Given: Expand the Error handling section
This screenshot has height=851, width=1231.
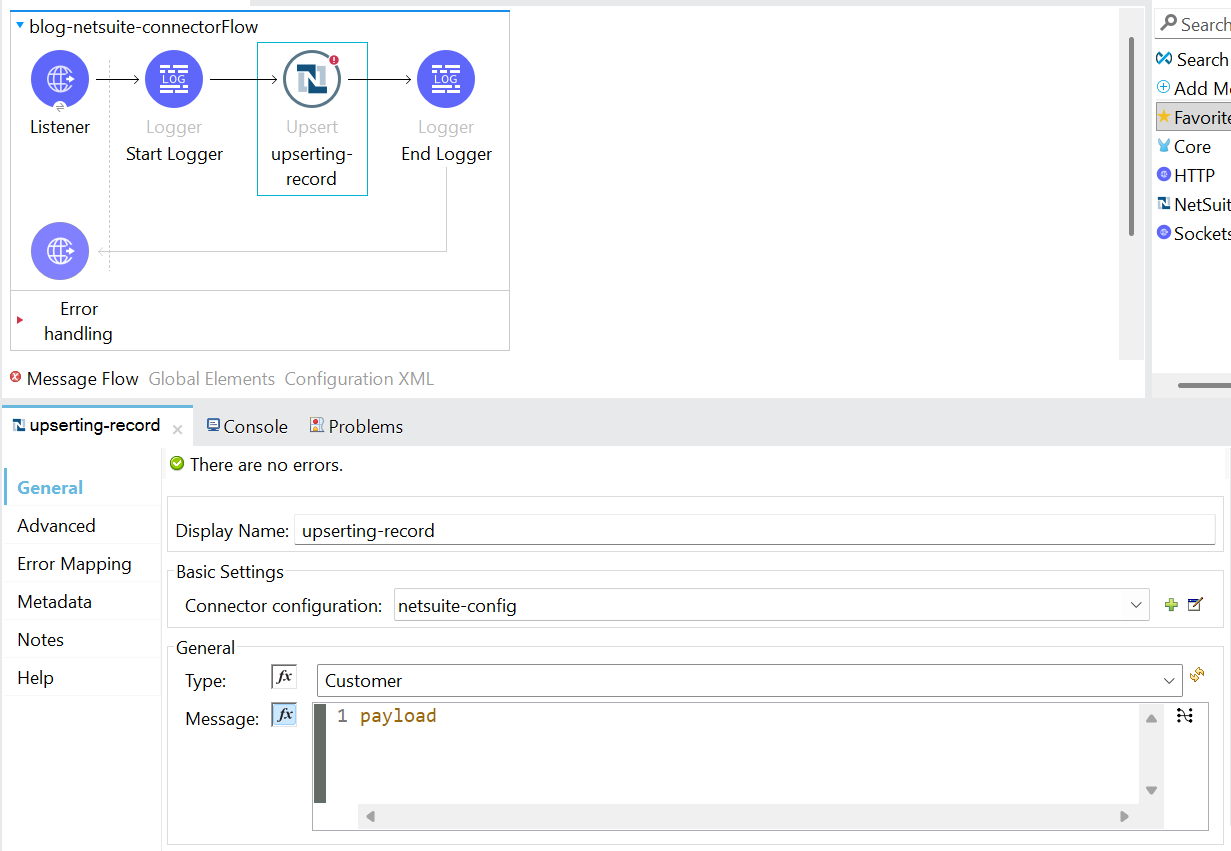Looking at the screenshot, I should 20,320.
